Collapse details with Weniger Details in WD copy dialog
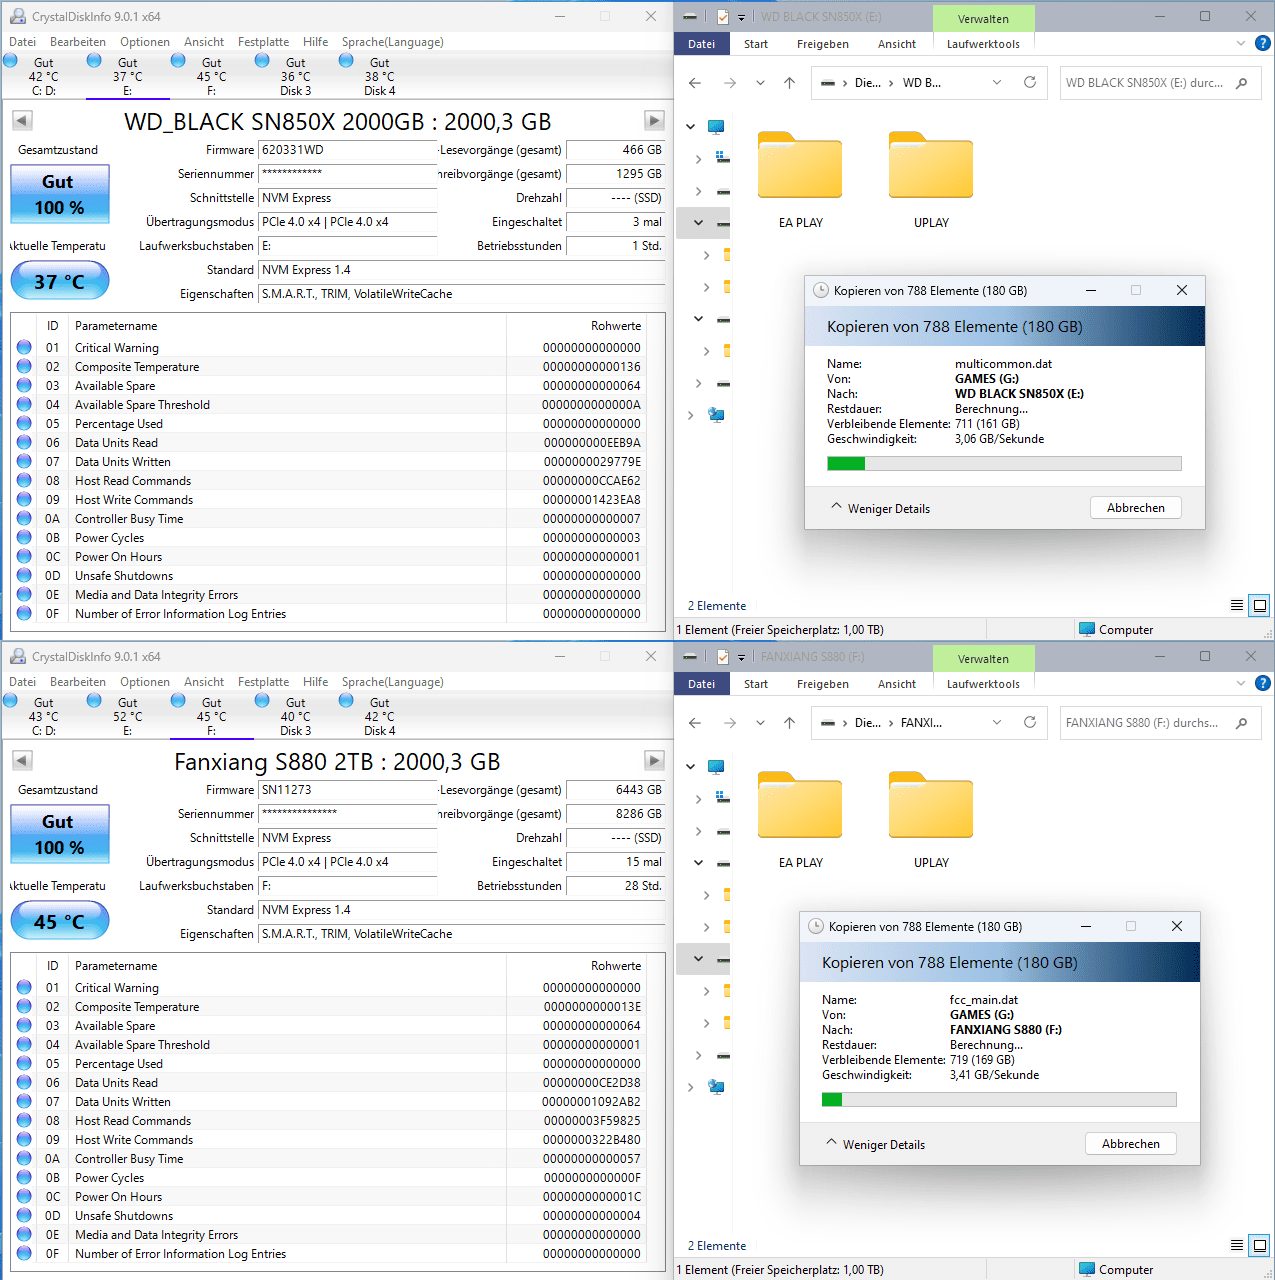Viewport: 1275px width, 1280px height. (880, 508)
